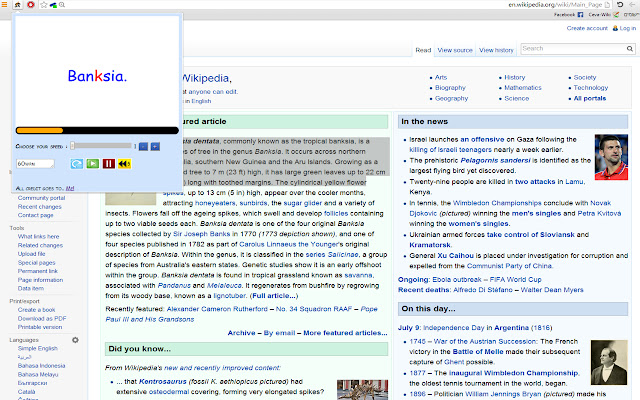
Task: Click the Log in link
Action: point(628,28)
